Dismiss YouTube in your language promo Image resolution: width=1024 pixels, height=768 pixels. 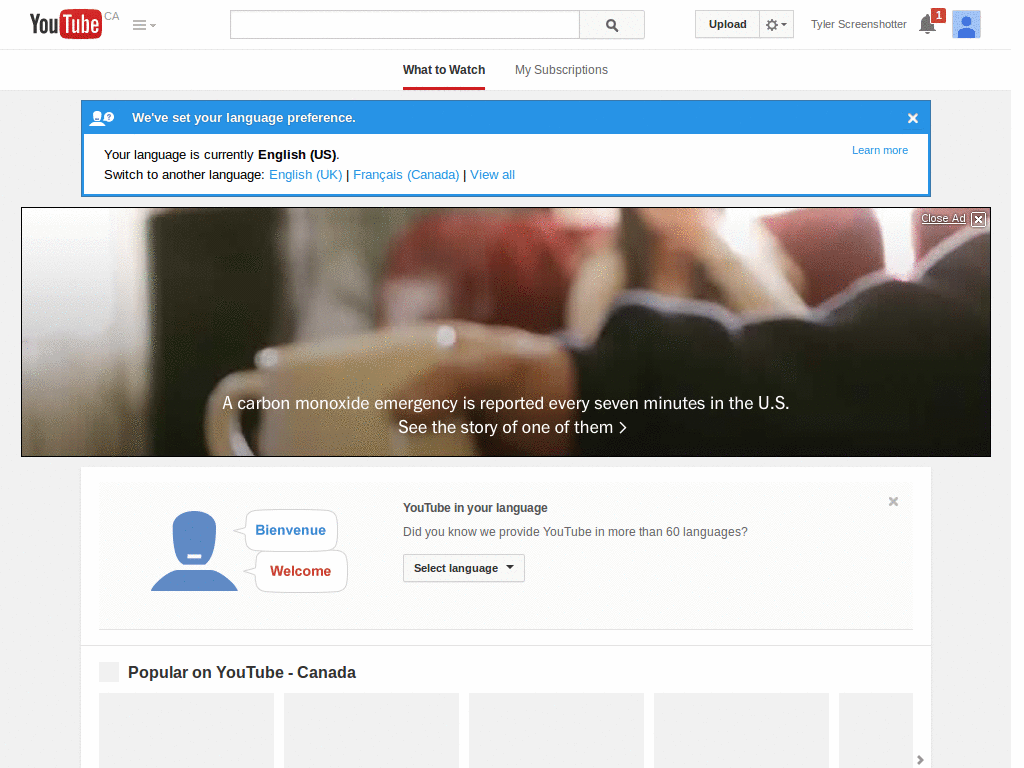(893, 502)
